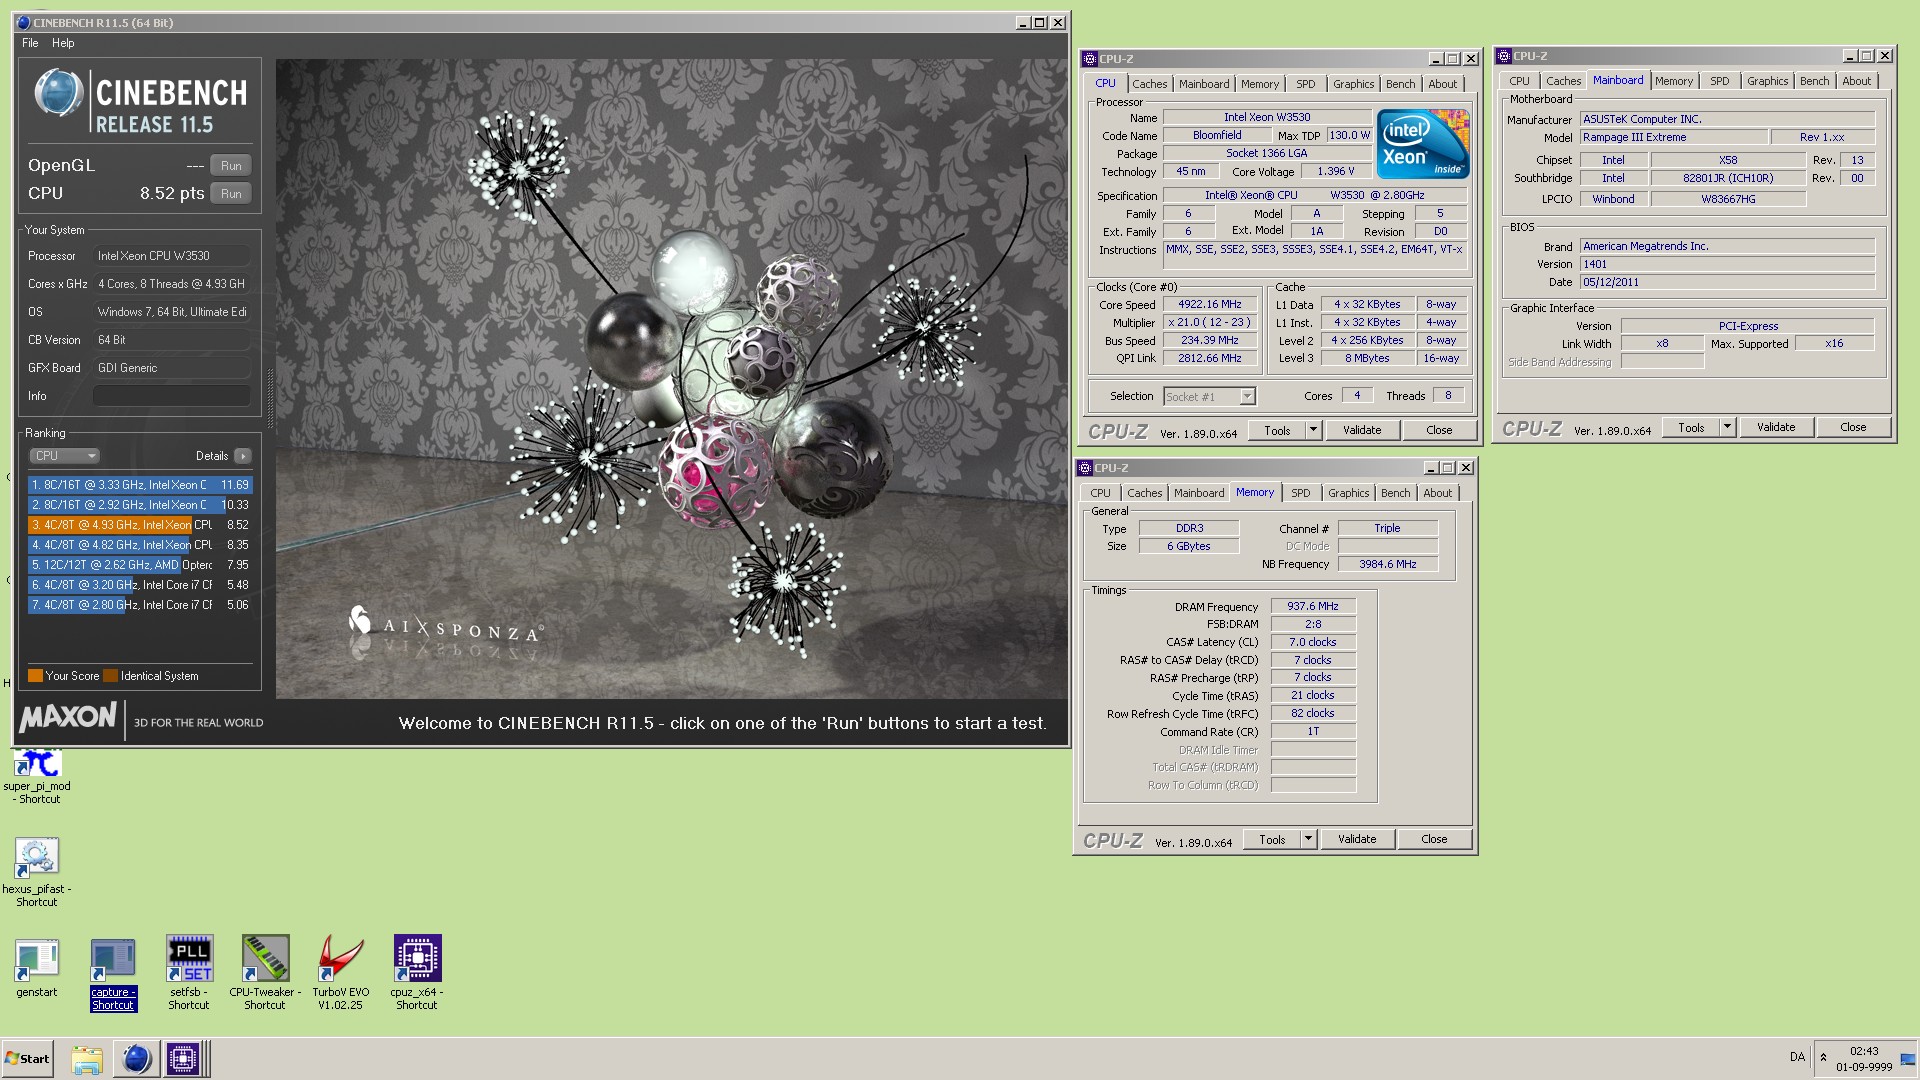Select ranking row 8C/16T @ 3.33 GHz
This screenshot has height=1080, width=1920.
[x=140, y=485]
